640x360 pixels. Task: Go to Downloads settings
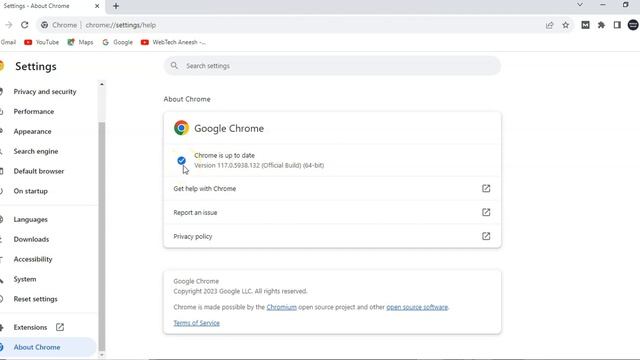[x=31, y=240]
